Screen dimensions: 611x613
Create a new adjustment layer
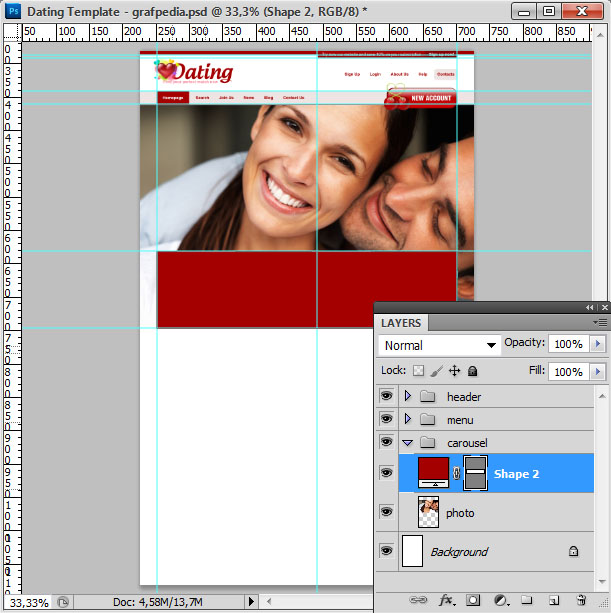click(501, 600)
